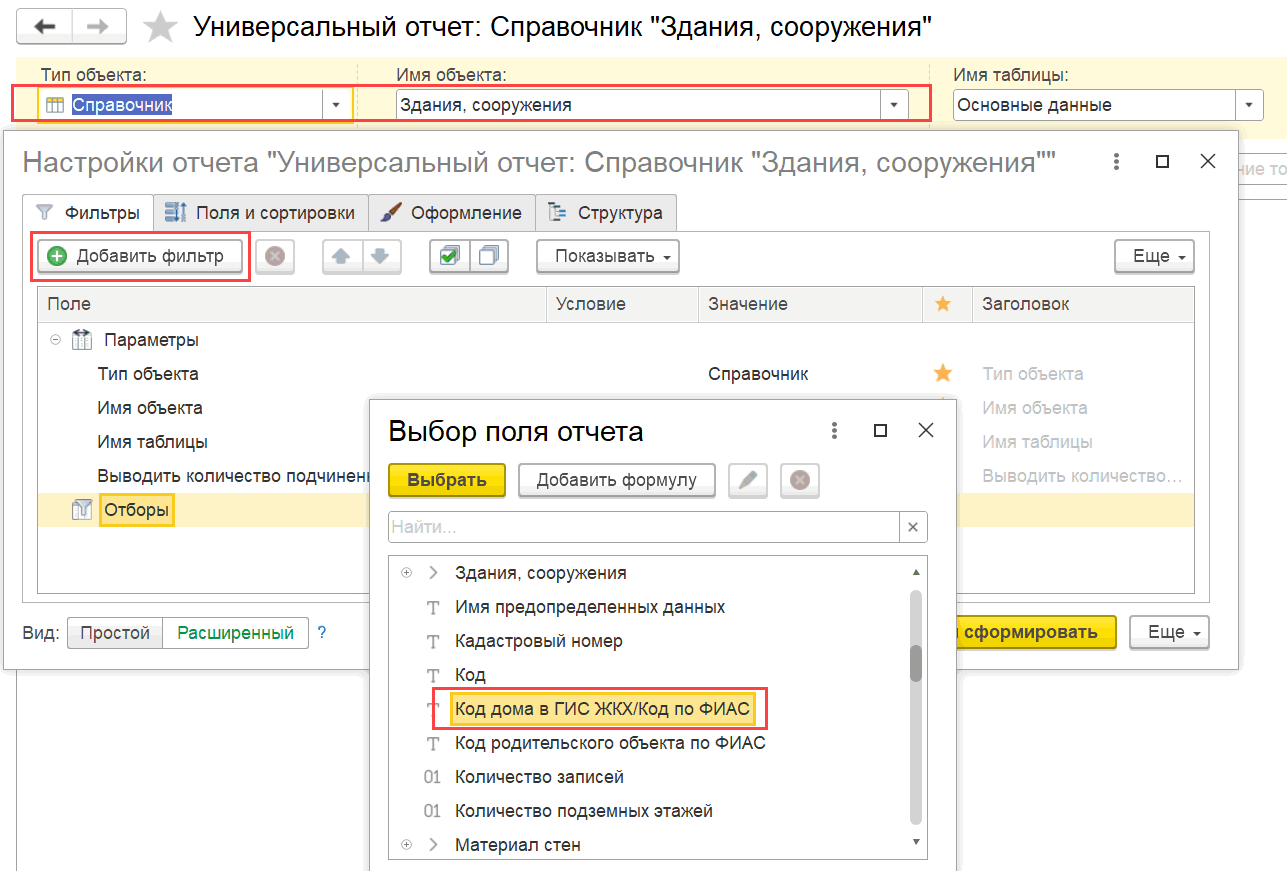The image size is (1287, 871).
Task: Collapse the 'Параметры' group
Action: pyautogui.click(x=54, y=340)
